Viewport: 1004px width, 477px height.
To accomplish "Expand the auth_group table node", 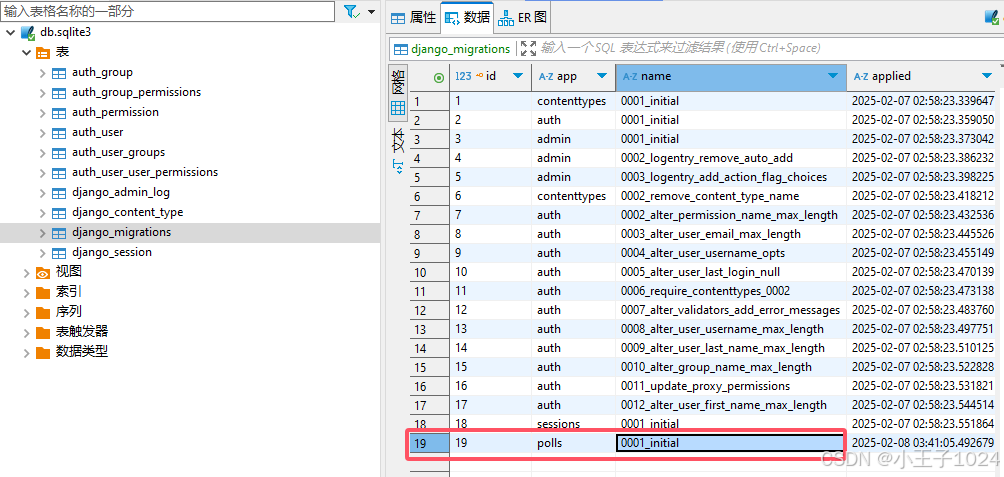I will tap(42, 73).
